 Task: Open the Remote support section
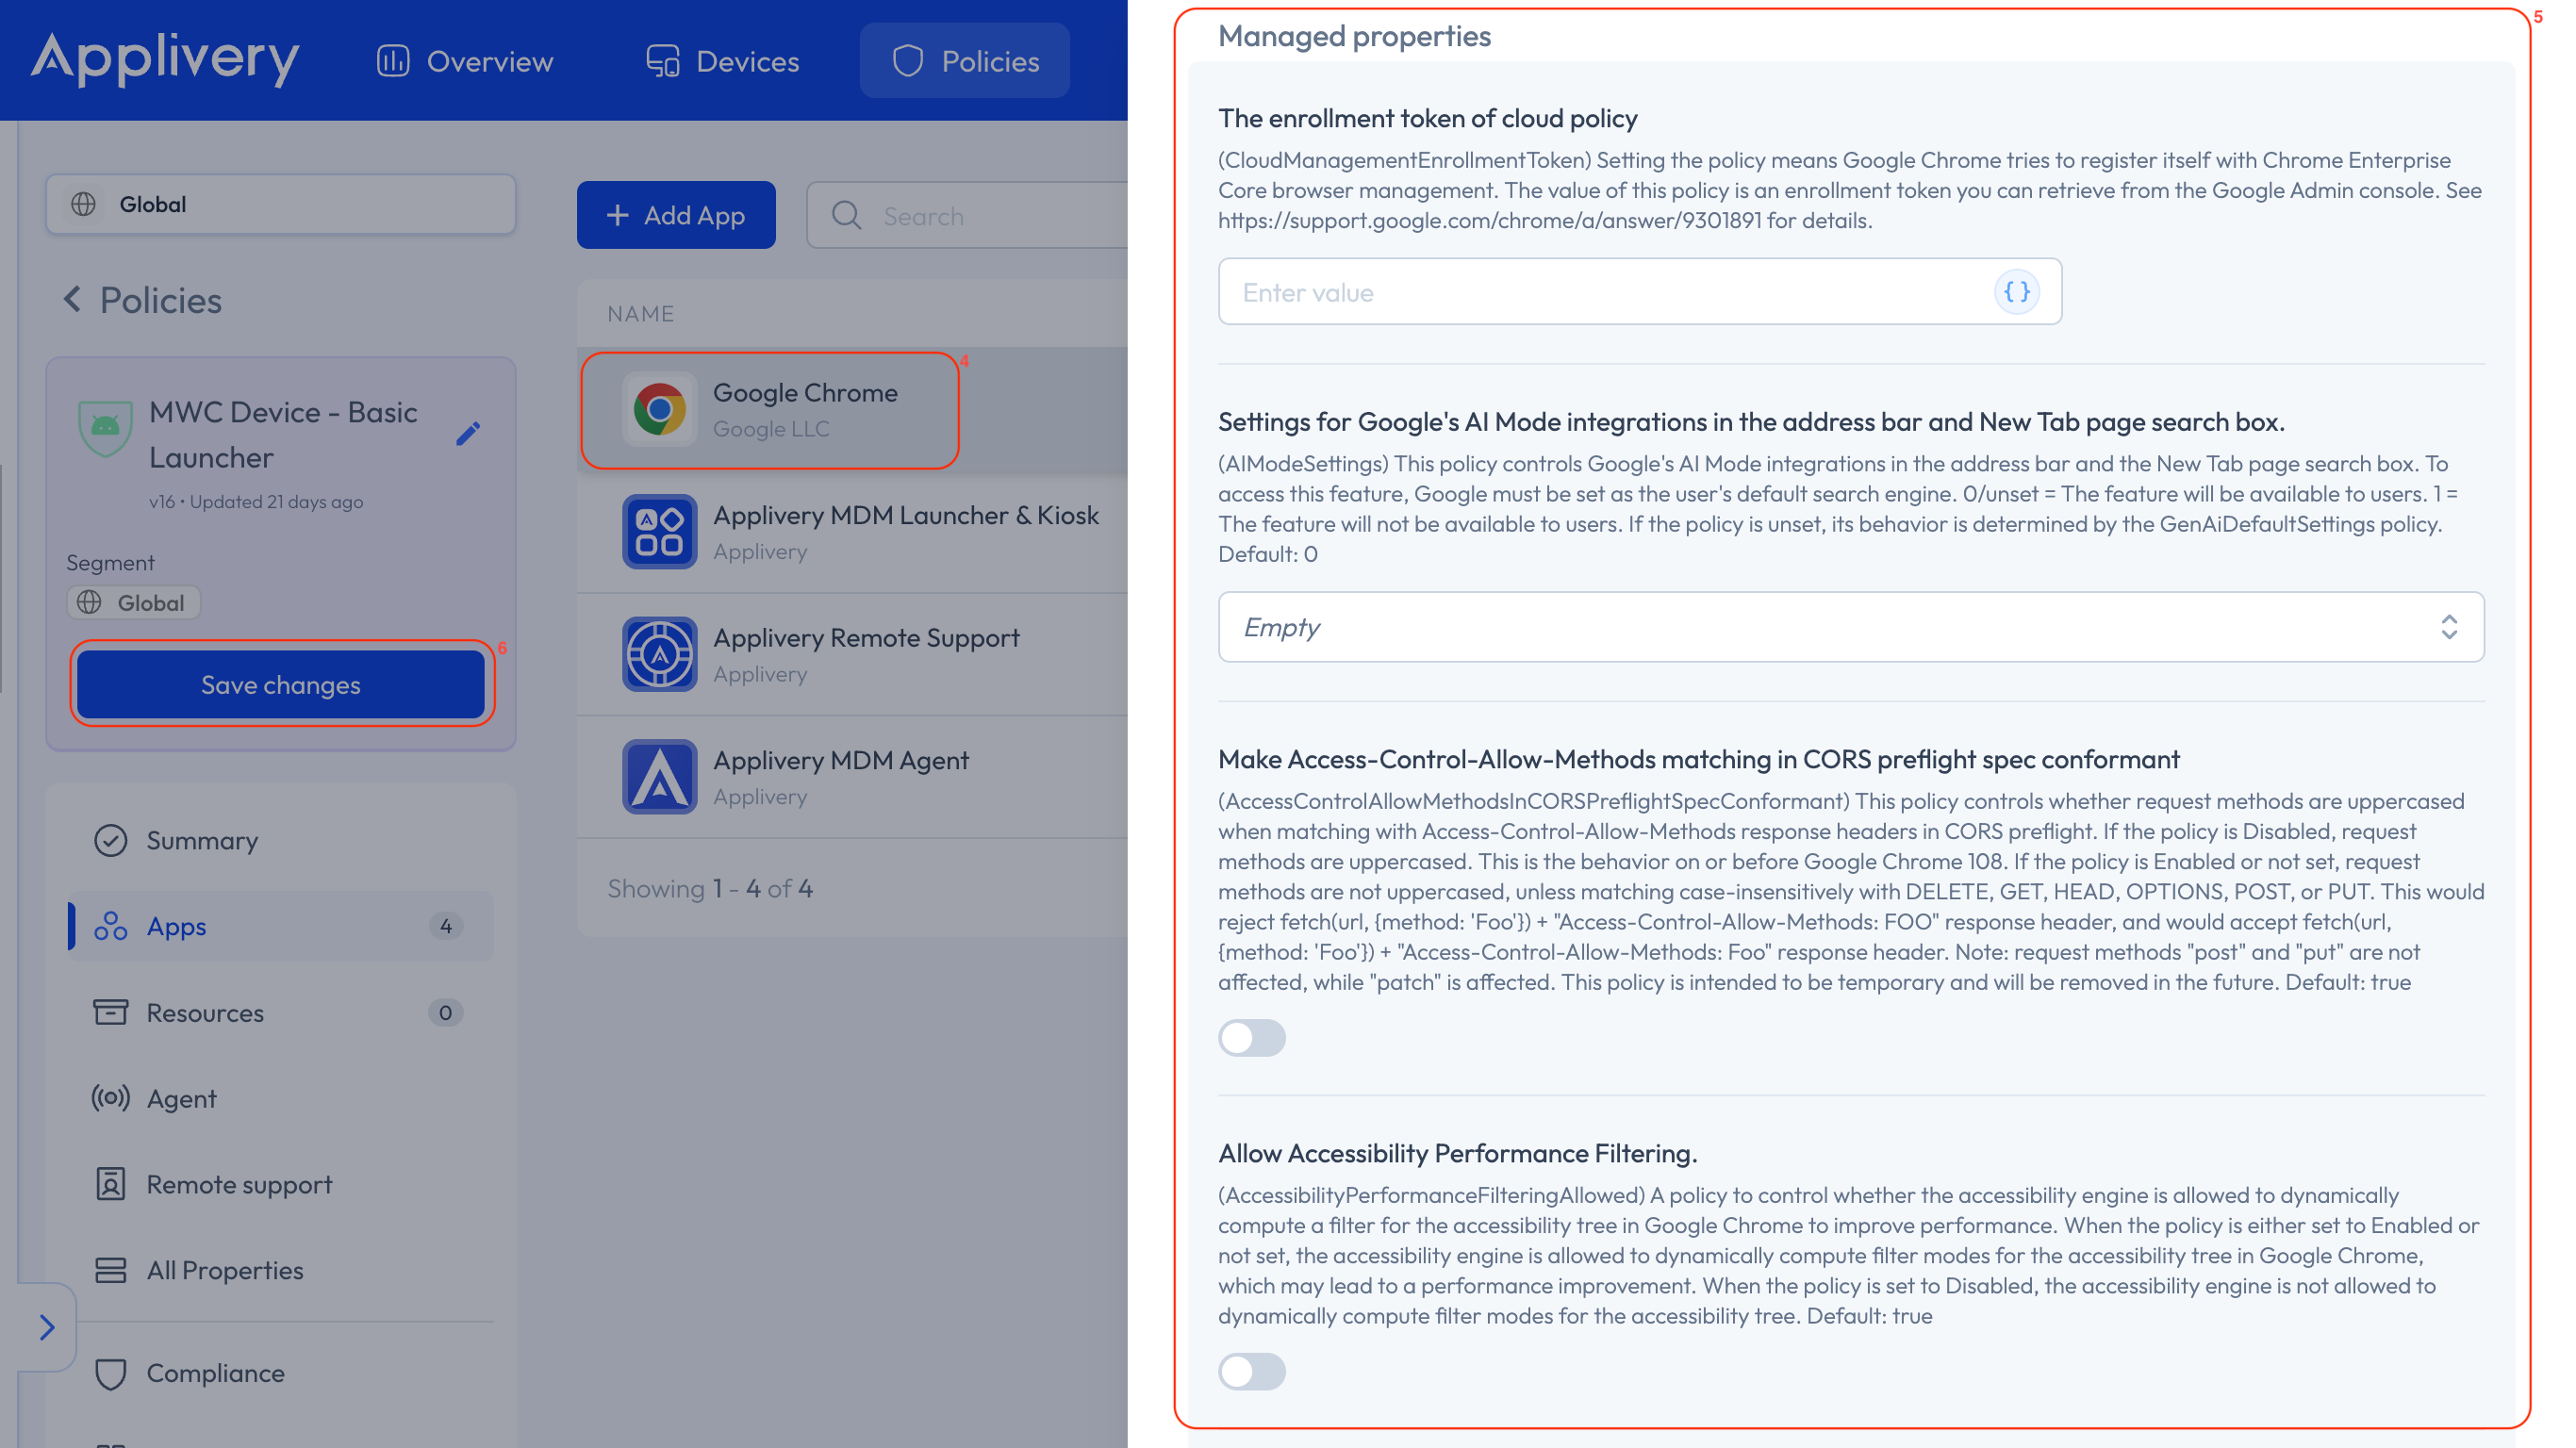pyautogui.click(x=281, y=1184)
